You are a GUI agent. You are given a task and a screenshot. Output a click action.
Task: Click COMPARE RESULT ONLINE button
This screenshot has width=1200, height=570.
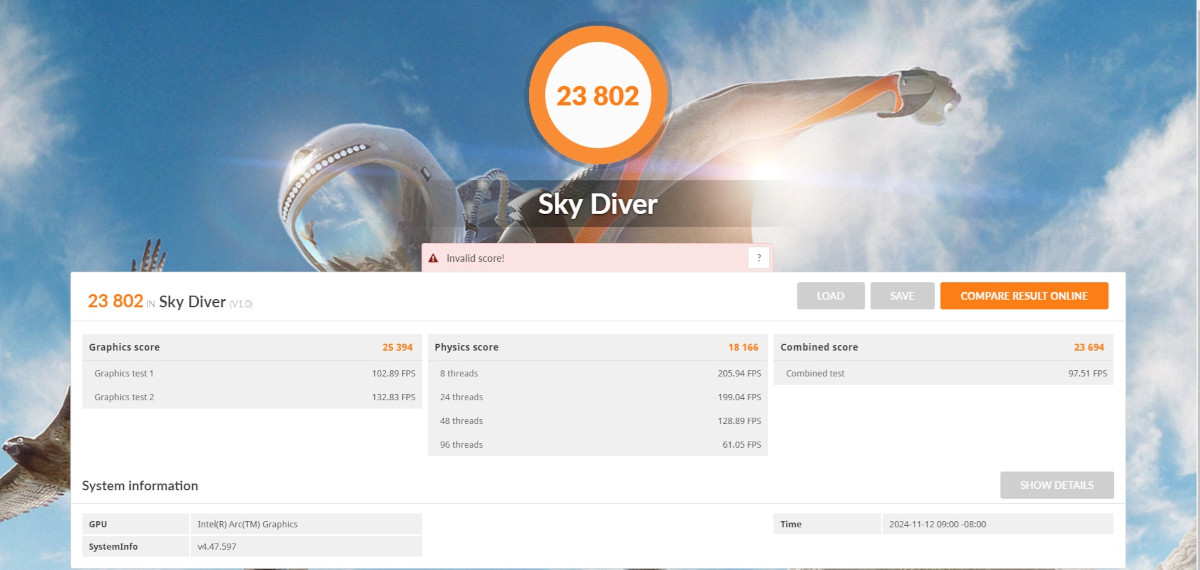(1024, 296)
